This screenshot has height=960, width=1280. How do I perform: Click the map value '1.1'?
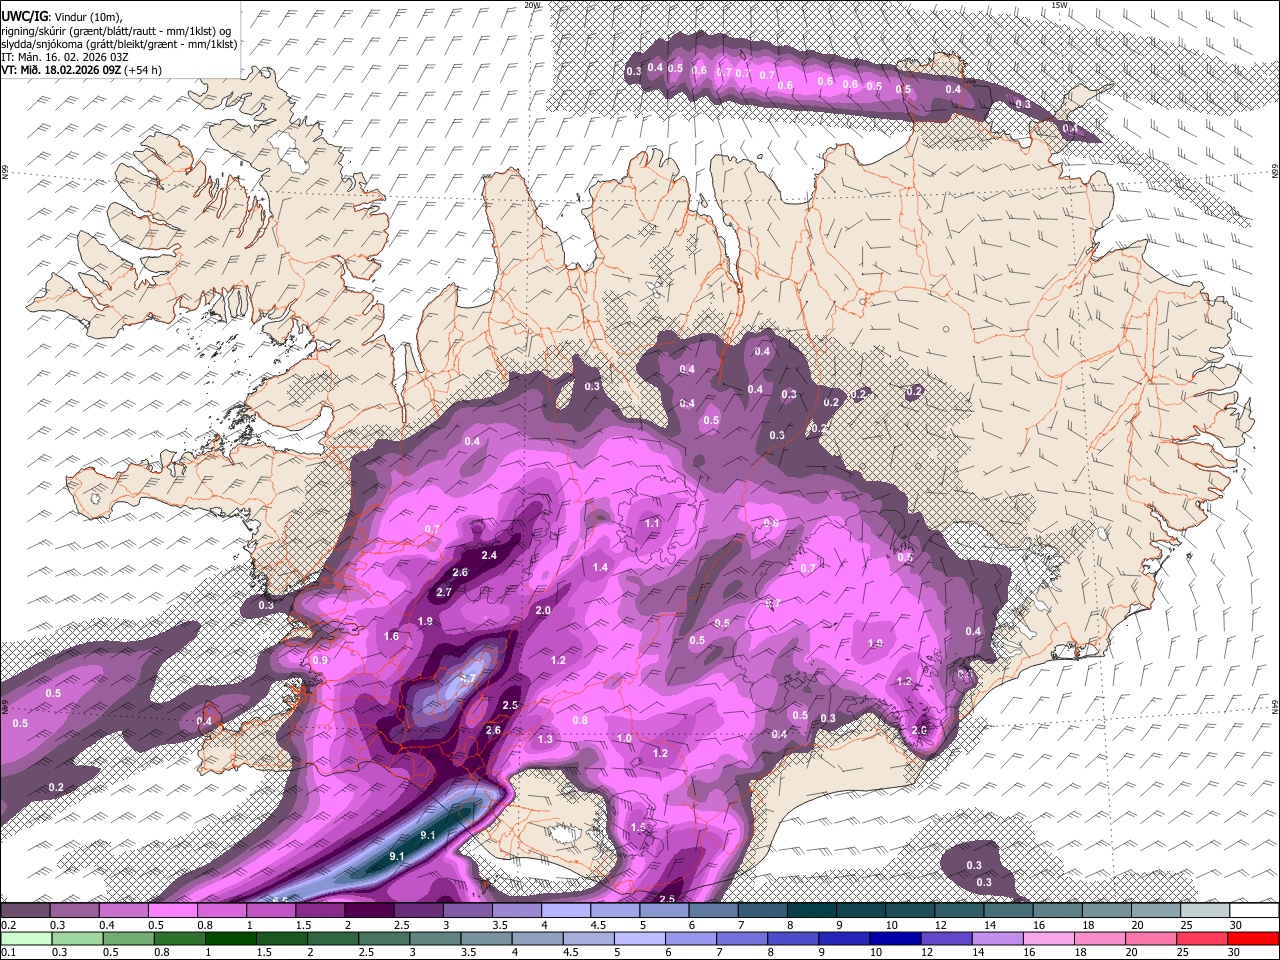[652, 523]
